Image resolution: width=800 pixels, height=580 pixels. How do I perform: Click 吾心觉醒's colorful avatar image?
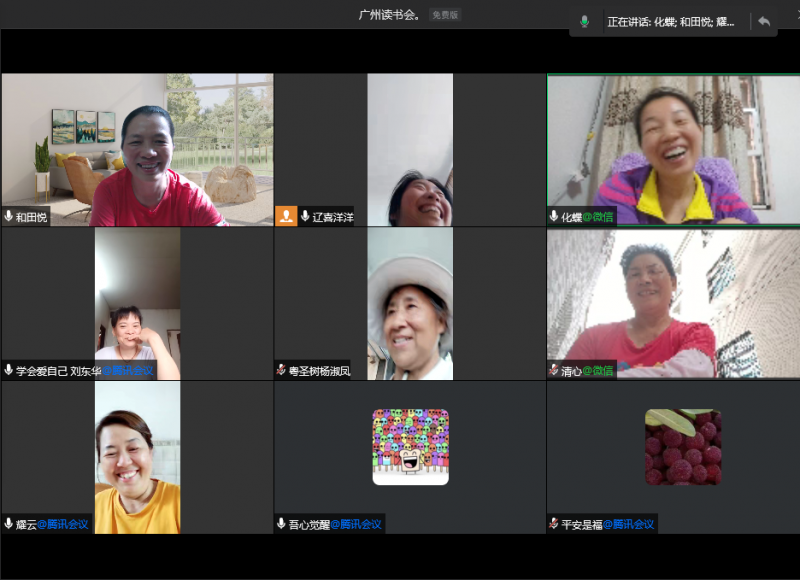pyautogui.click(x=410, y=447)
